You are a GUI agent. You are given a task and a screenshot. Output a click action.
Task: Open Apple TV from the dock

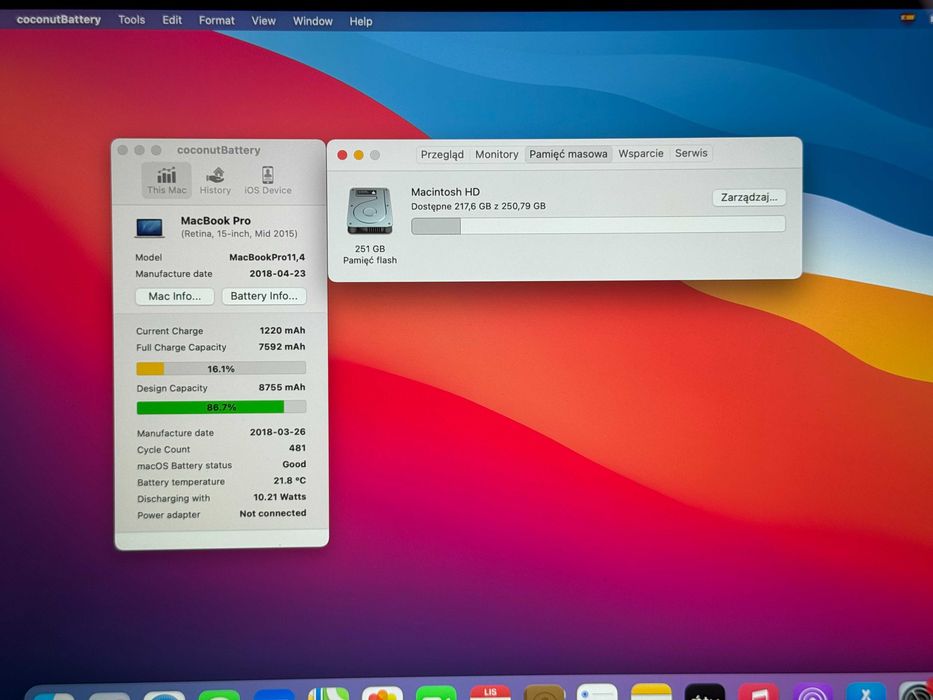click(x=705, y=692)
